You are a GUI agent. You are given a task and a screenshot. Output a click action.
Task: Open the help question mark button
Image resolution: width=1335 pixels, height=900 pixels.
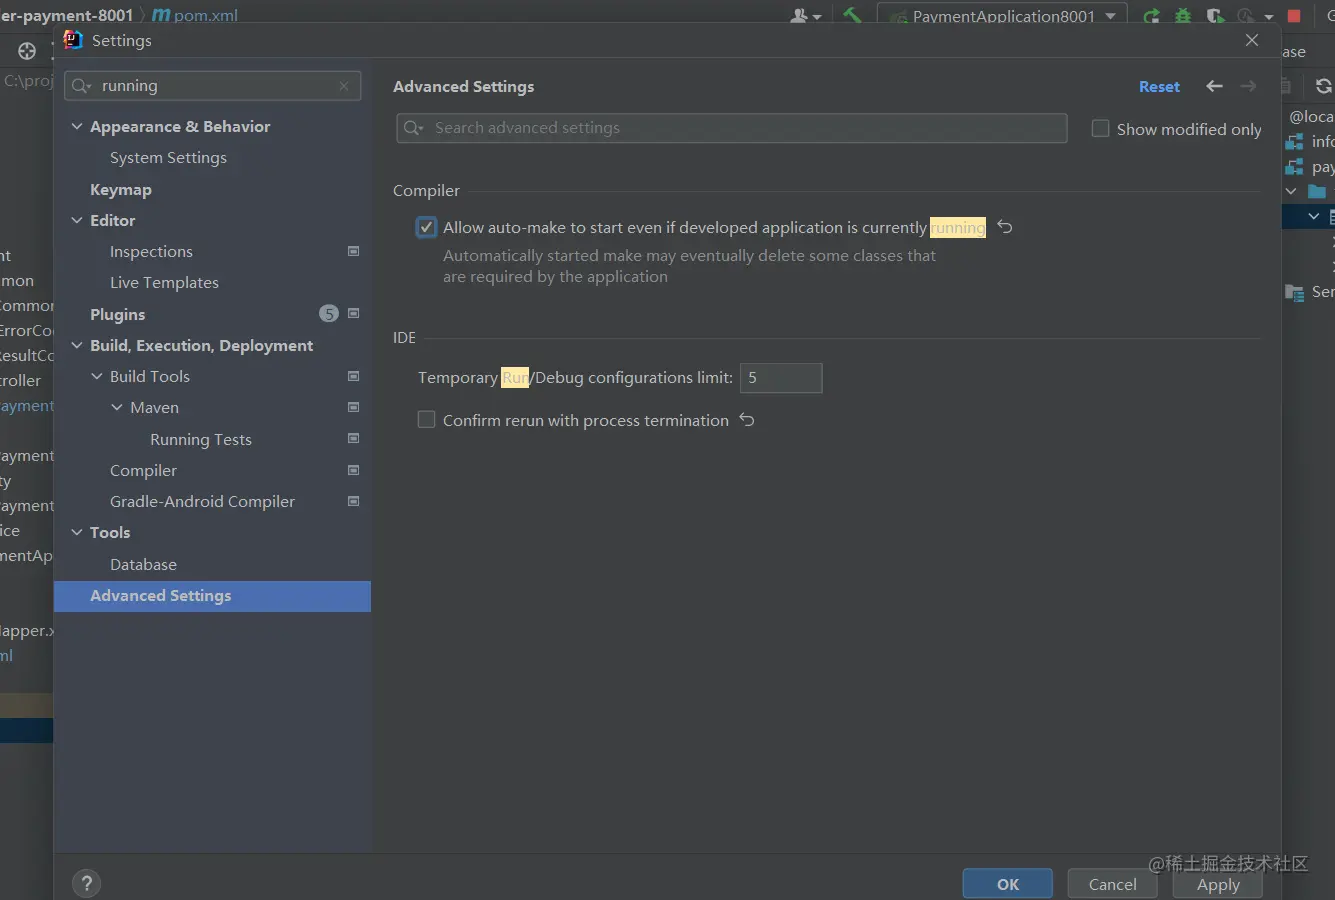click(87, 883)
